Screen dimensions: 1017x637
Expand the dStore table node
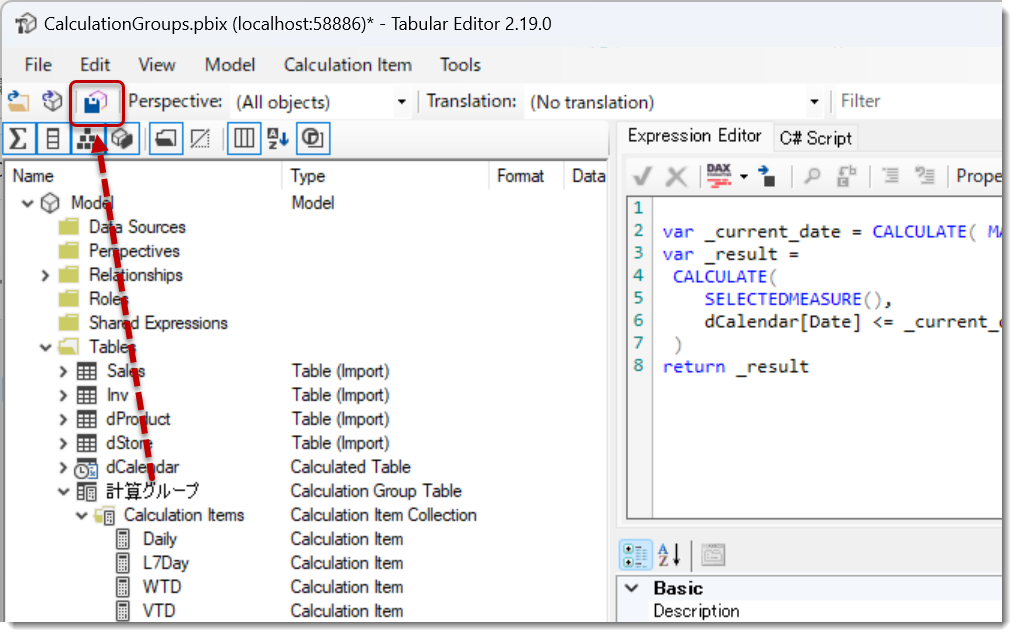pos(63,444)
